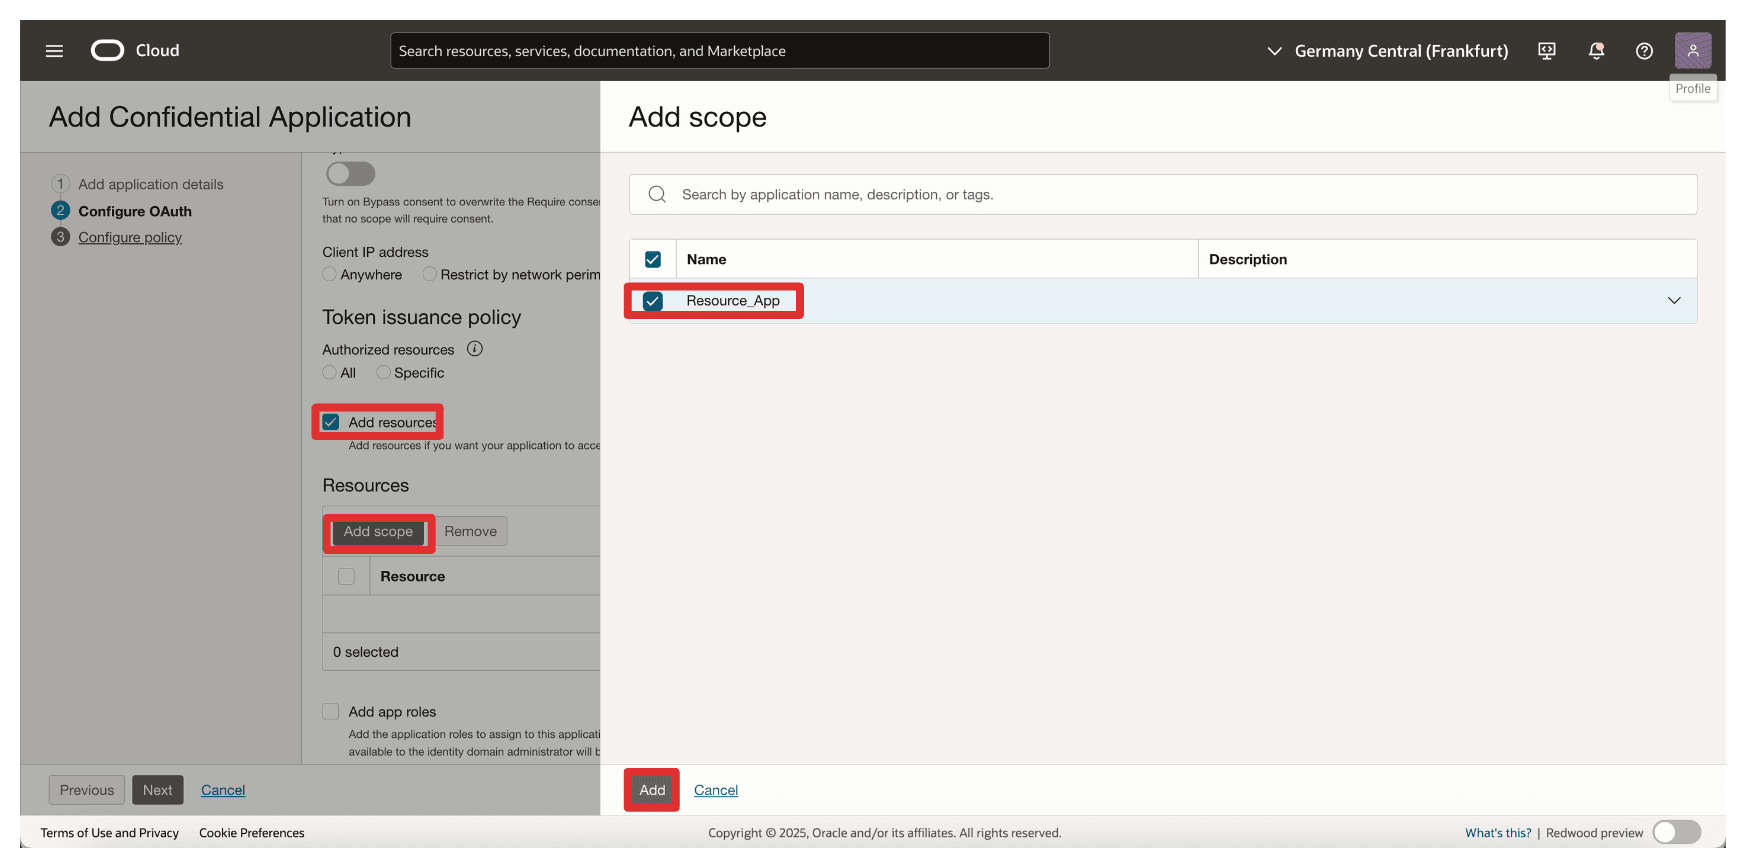The width and height of the screenshot is (1745, 868).
Task: Select the Specific authorized resources radio
Action: click(383, 372)
